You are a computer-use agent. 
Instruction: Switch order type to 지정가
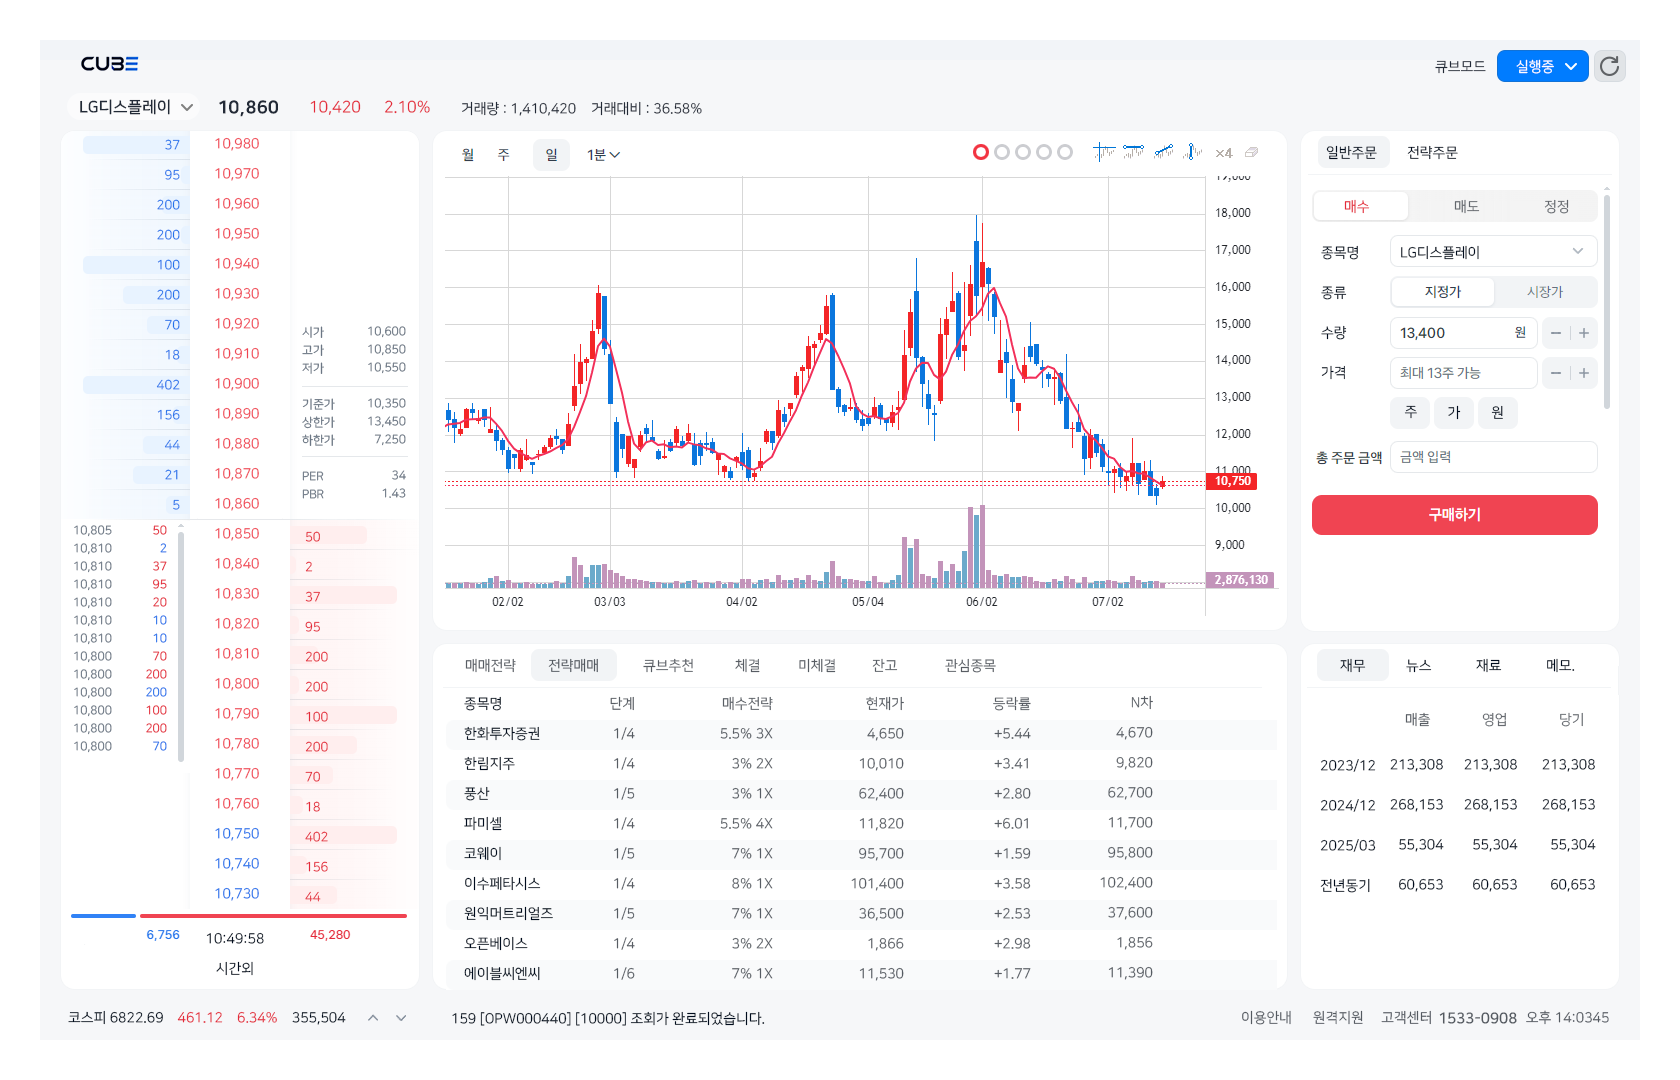coord(1443,292)
